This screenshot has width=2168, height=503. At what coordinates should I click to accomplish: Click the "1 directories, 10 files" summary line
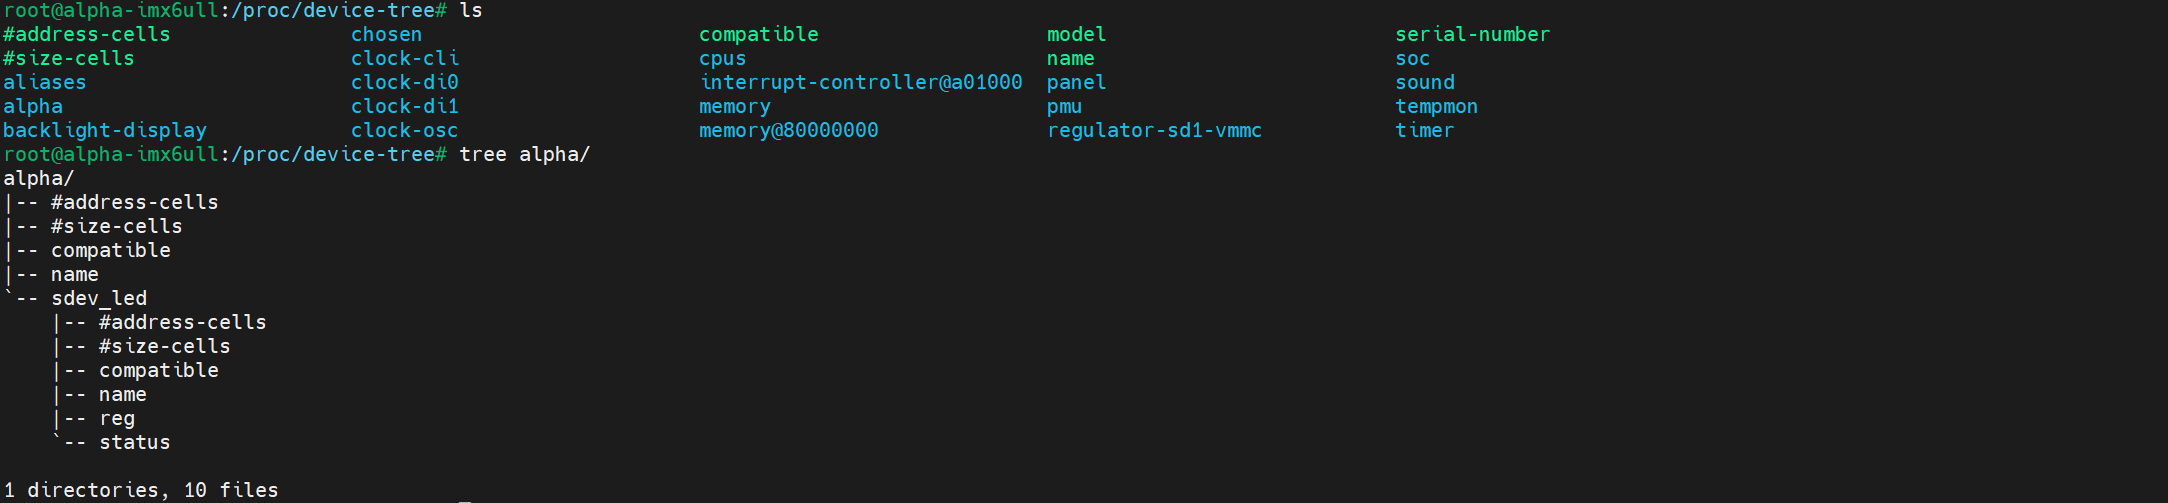coord(141,490)
